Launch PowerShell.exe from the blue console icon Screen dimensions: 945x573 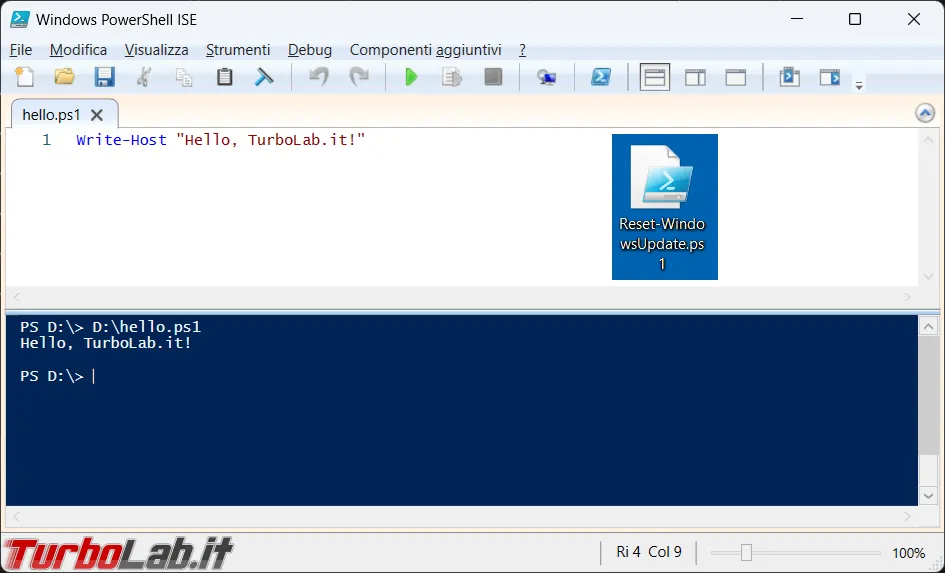tap(601, 77)
